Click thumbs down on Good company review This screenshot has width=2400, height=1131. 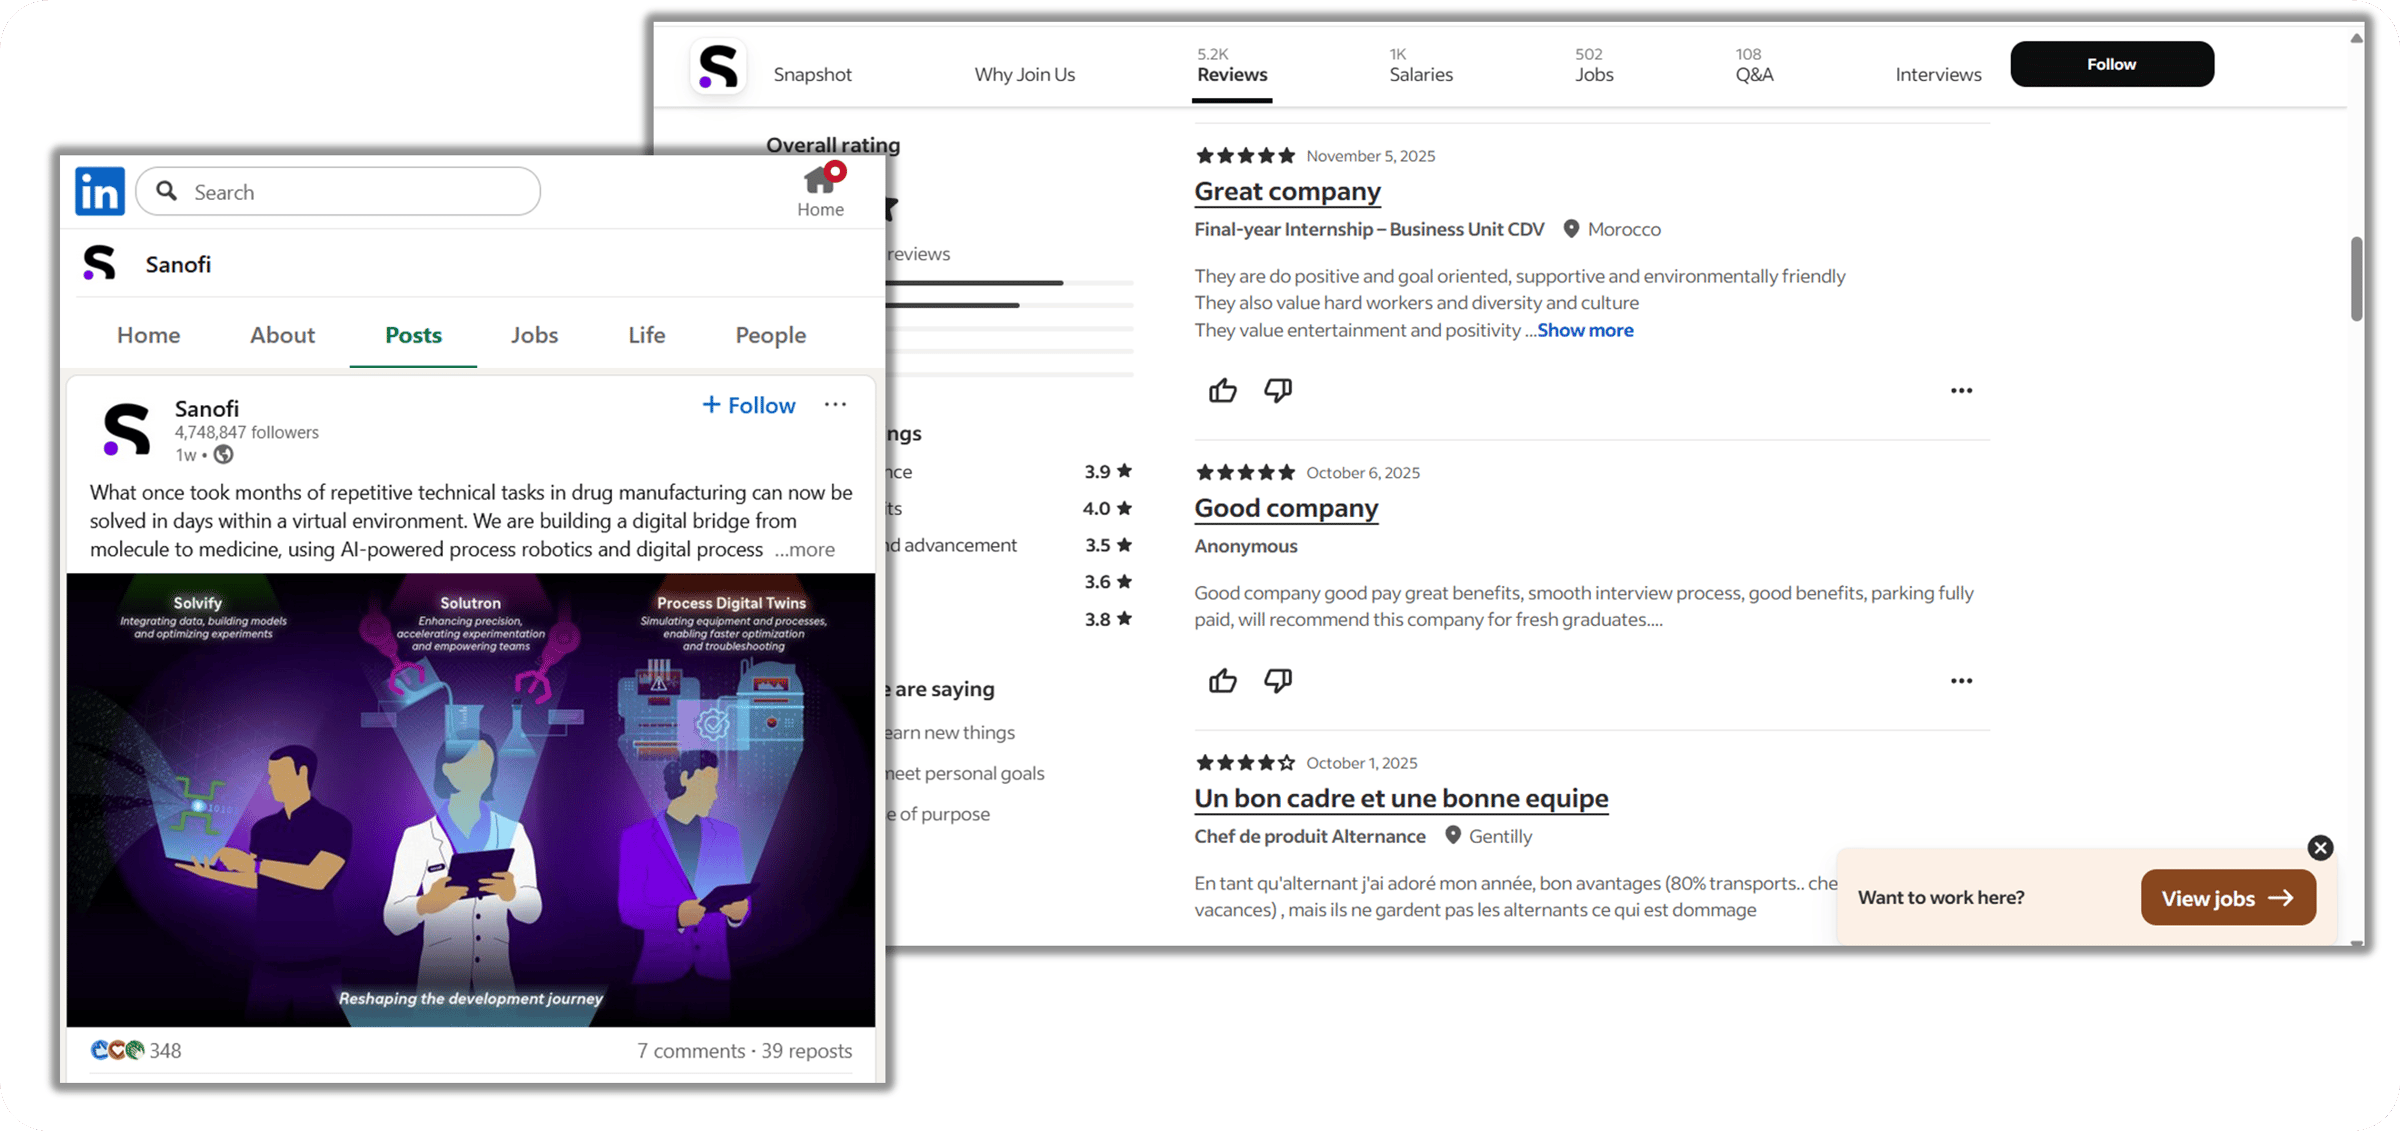1278,681
